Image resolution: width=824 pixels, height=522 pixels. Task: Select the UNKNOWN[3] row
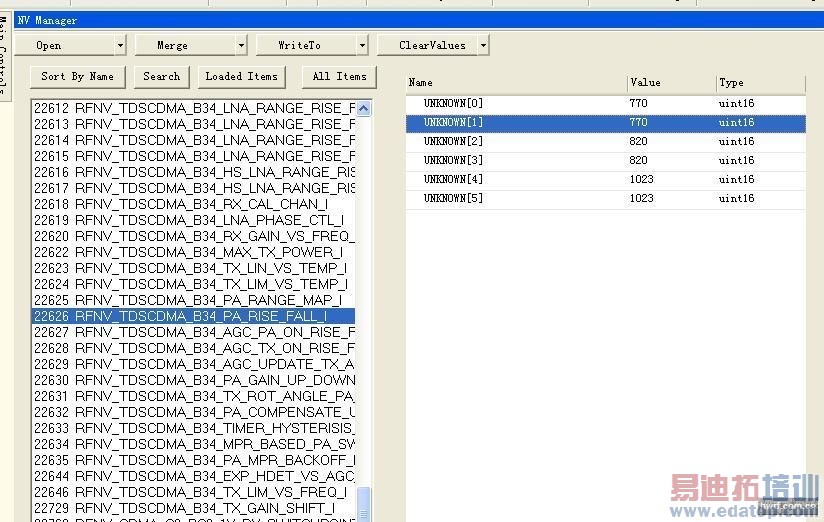coord(605,161)
